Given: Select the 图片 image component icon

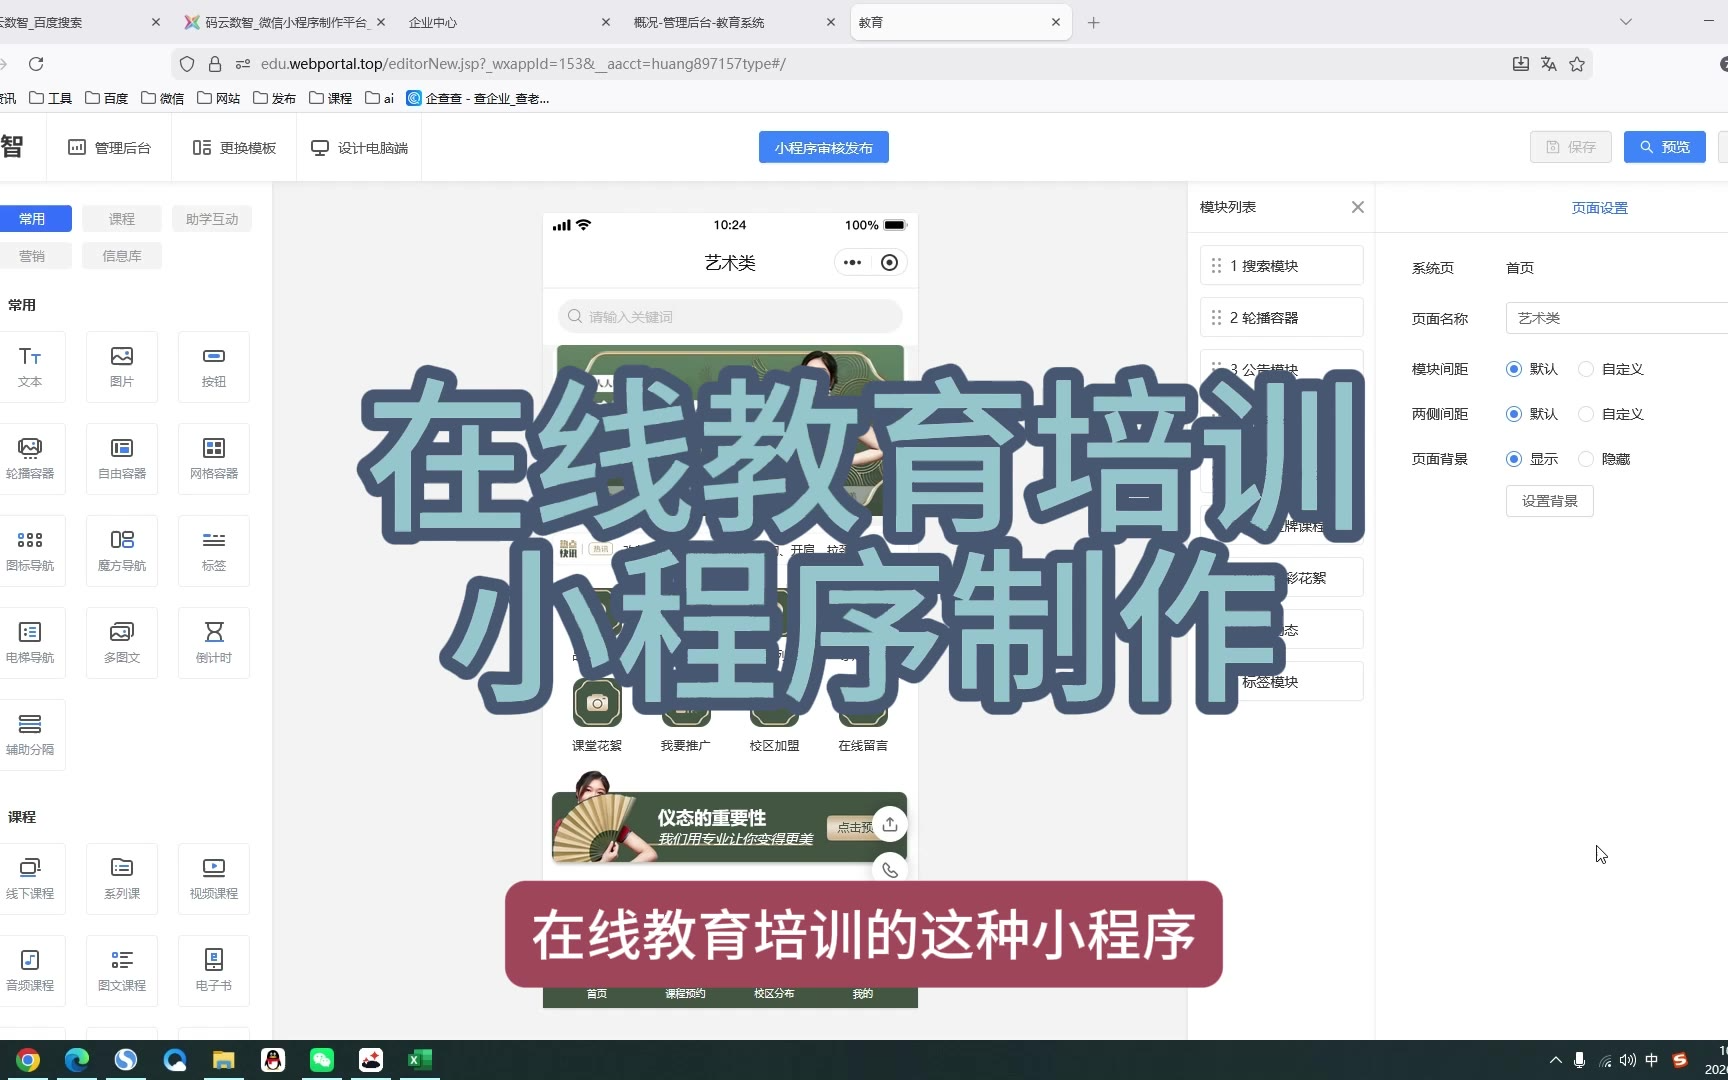Looking at the screenshot, I should coord(122,366).
